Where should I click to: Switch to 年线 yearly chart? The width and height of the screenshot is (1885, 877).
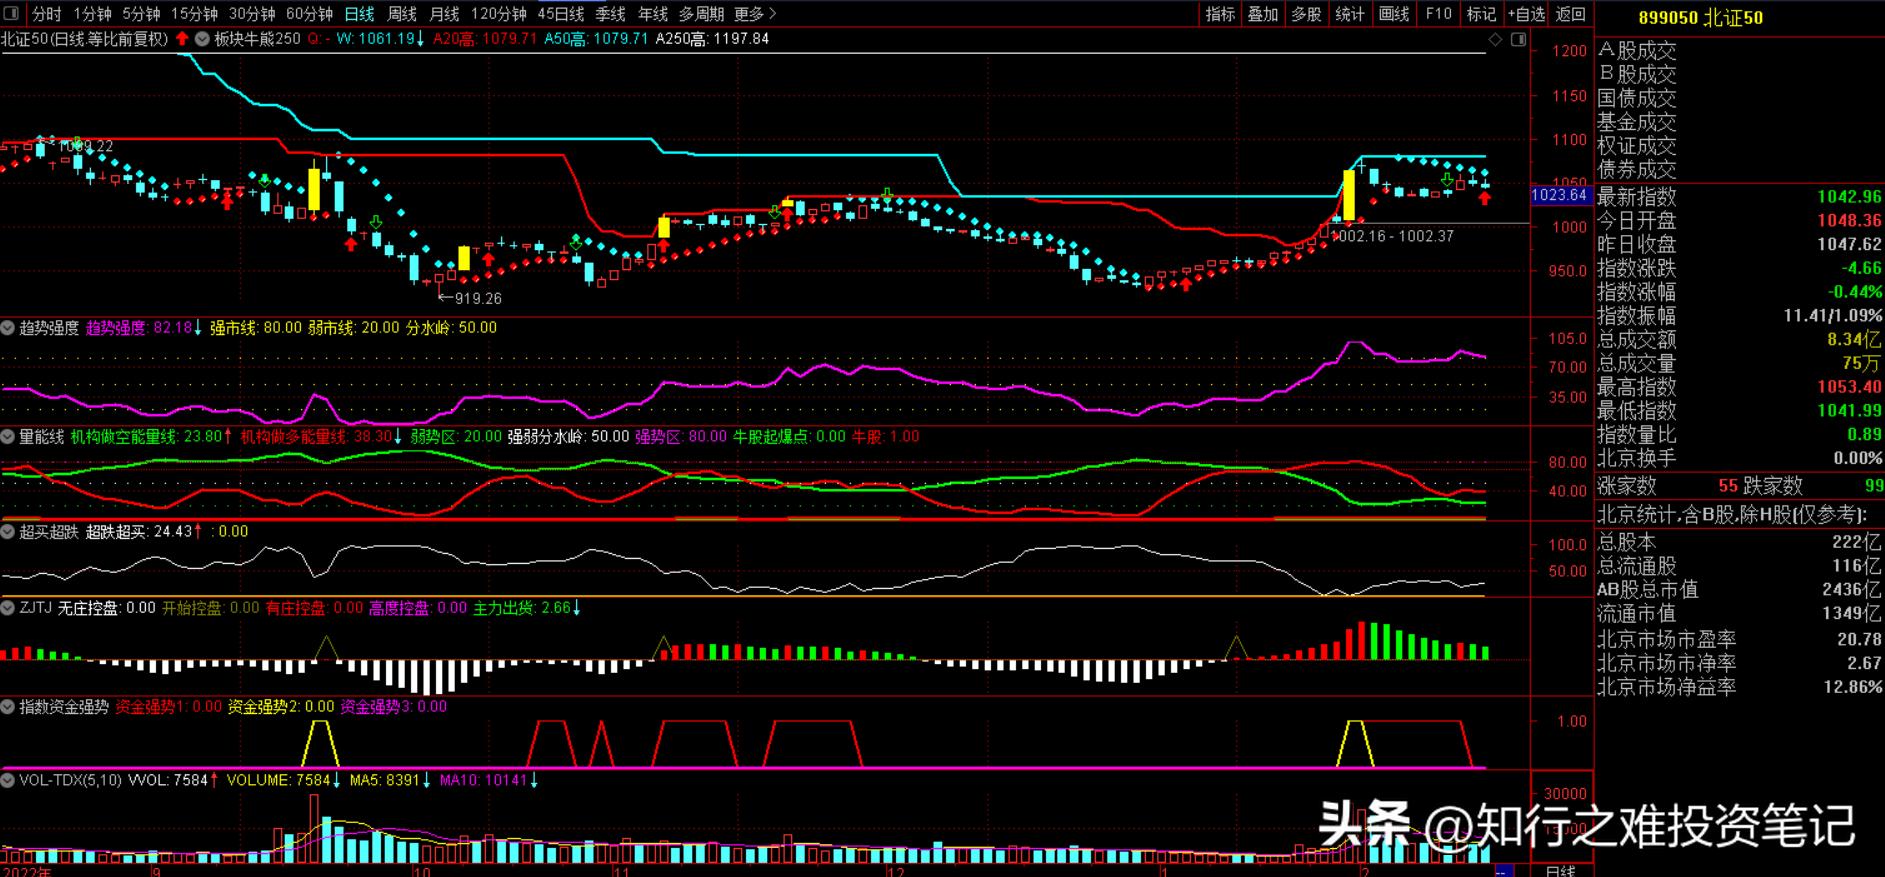click(652, 14)
